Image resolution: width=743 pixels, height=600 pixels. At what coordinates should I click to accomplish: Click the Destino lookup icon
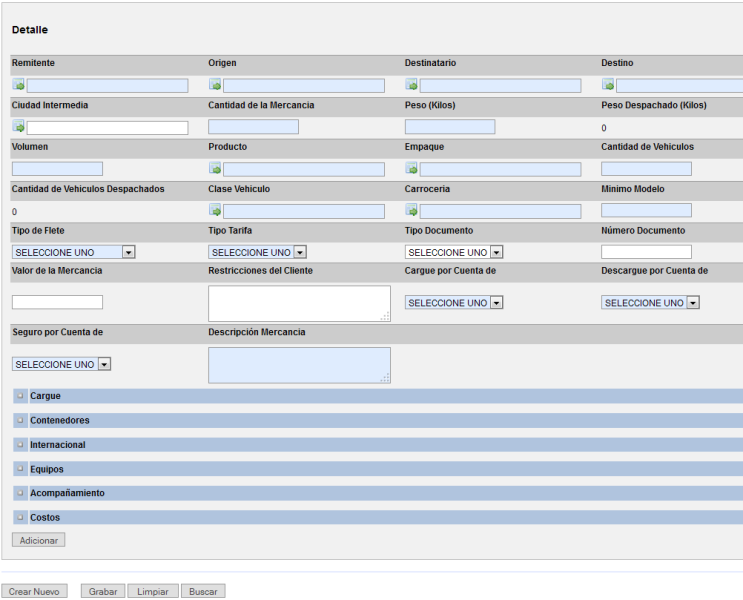pos(608,86)
